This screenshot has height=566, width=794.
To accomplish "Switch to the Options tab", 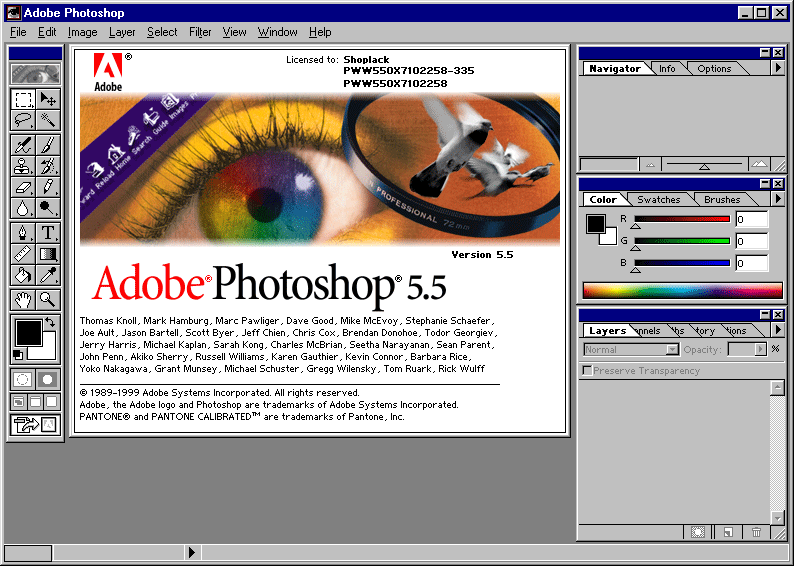I will (714, 68).
